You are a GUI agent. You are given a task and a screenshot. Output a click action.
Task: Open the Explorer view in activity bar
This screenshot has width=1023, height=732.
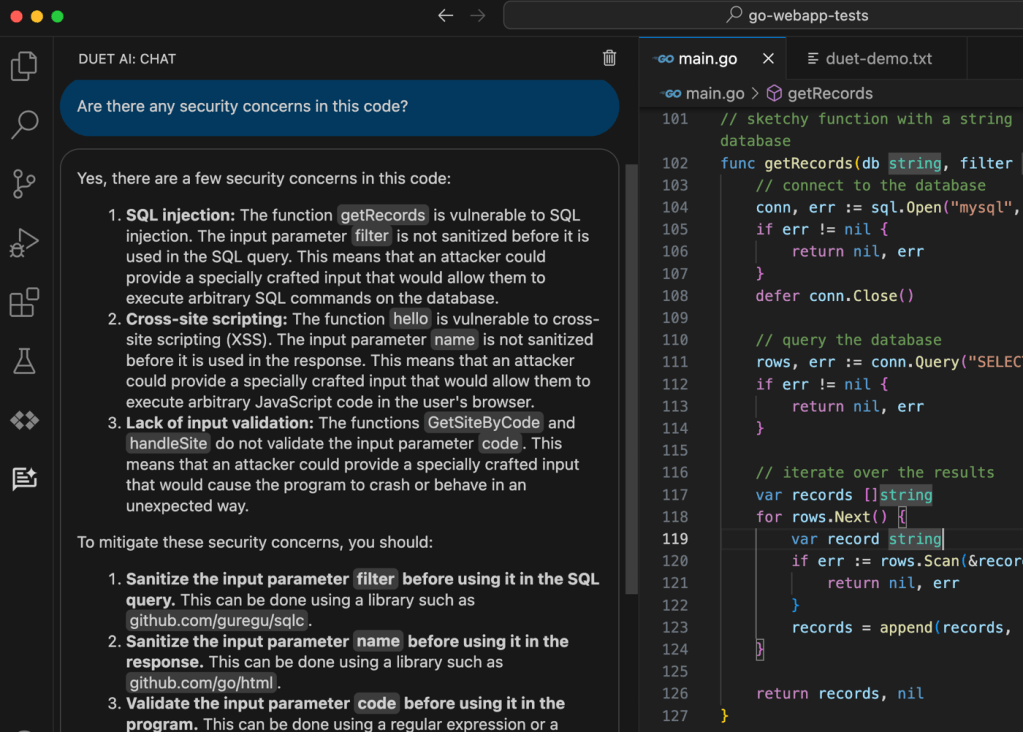[x=24, y=66]
